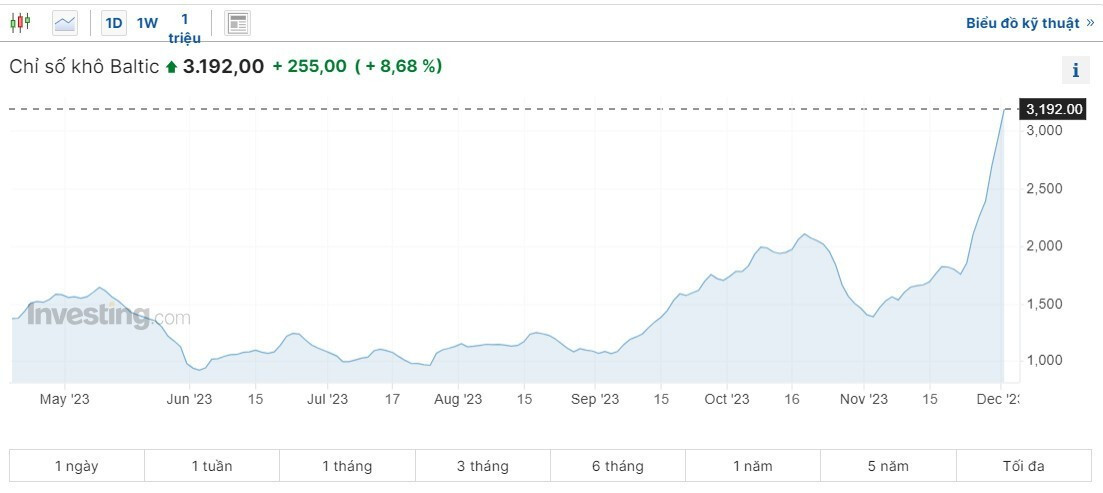Show the 3 tháng time range
The height and width of the screenshot is (493, 1103).
(x=482, y=466)
